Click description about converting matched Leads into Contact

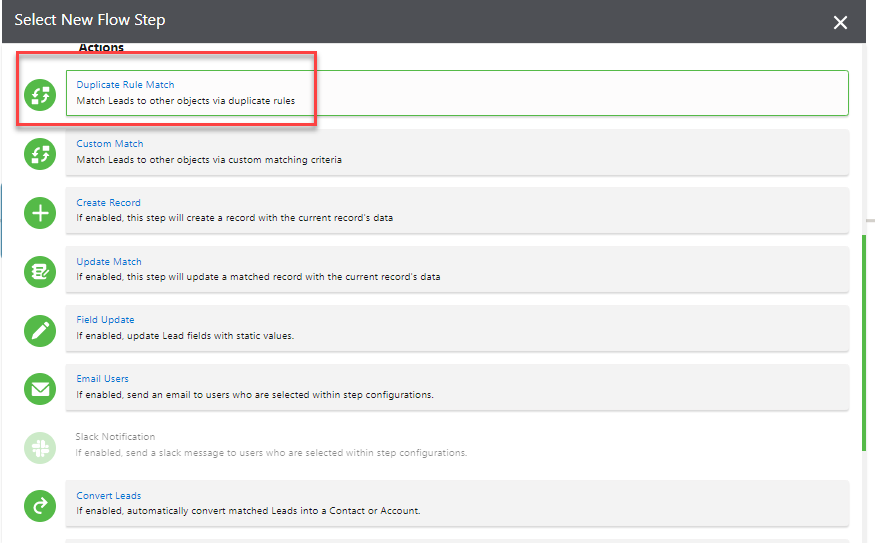click(x=248, y=511)
